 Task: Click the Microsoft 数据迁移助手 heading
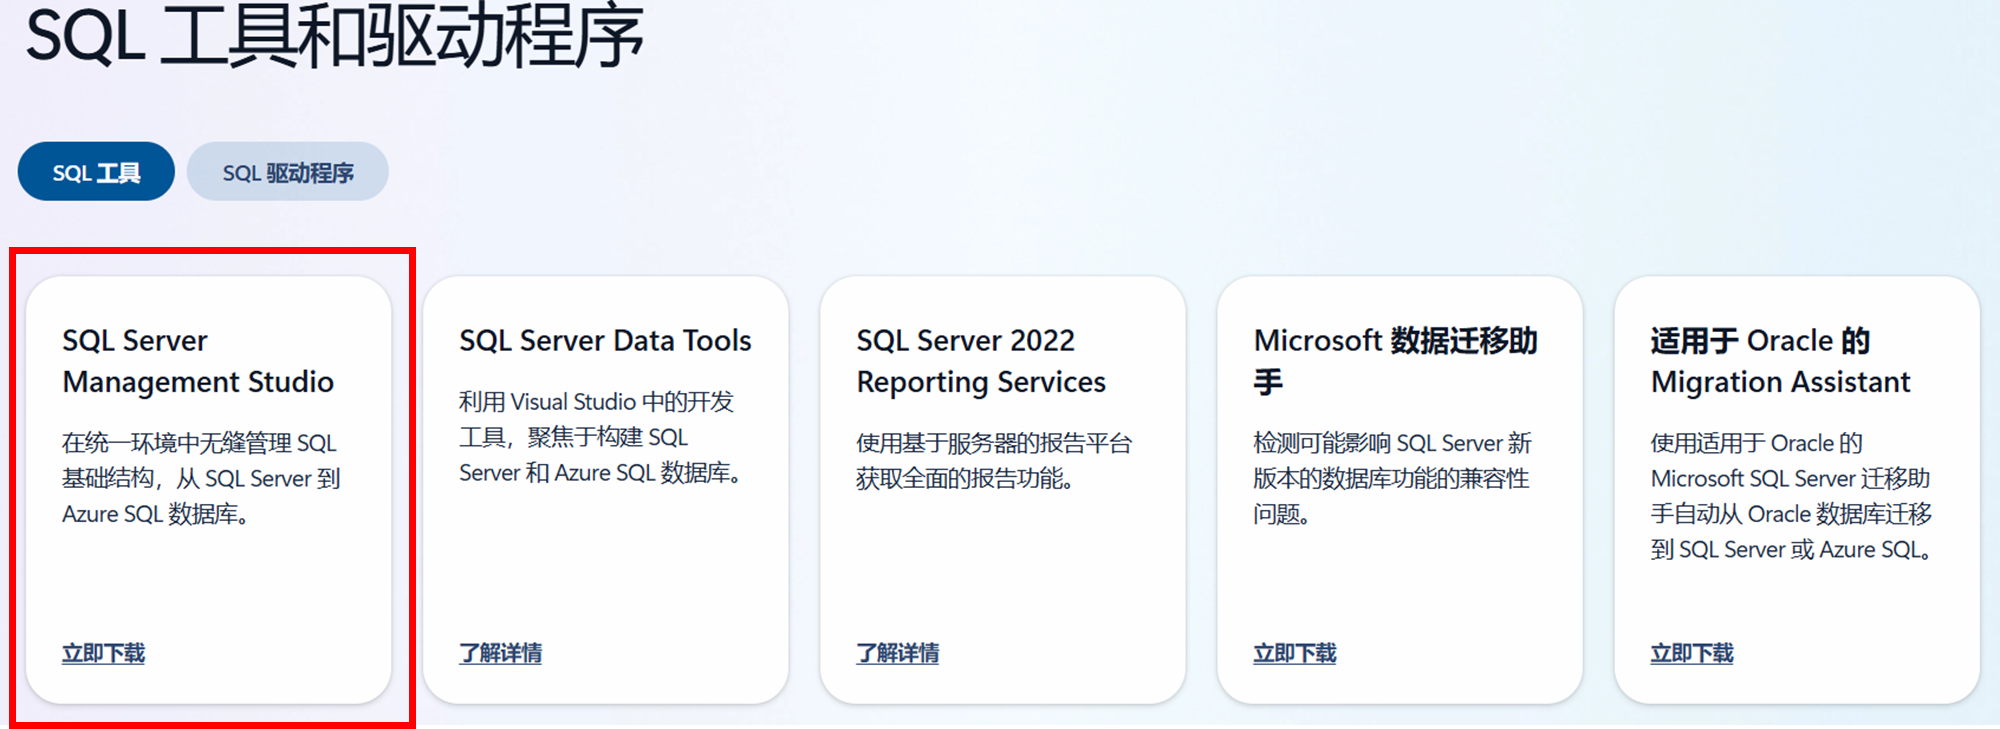tap(1395, 361)
